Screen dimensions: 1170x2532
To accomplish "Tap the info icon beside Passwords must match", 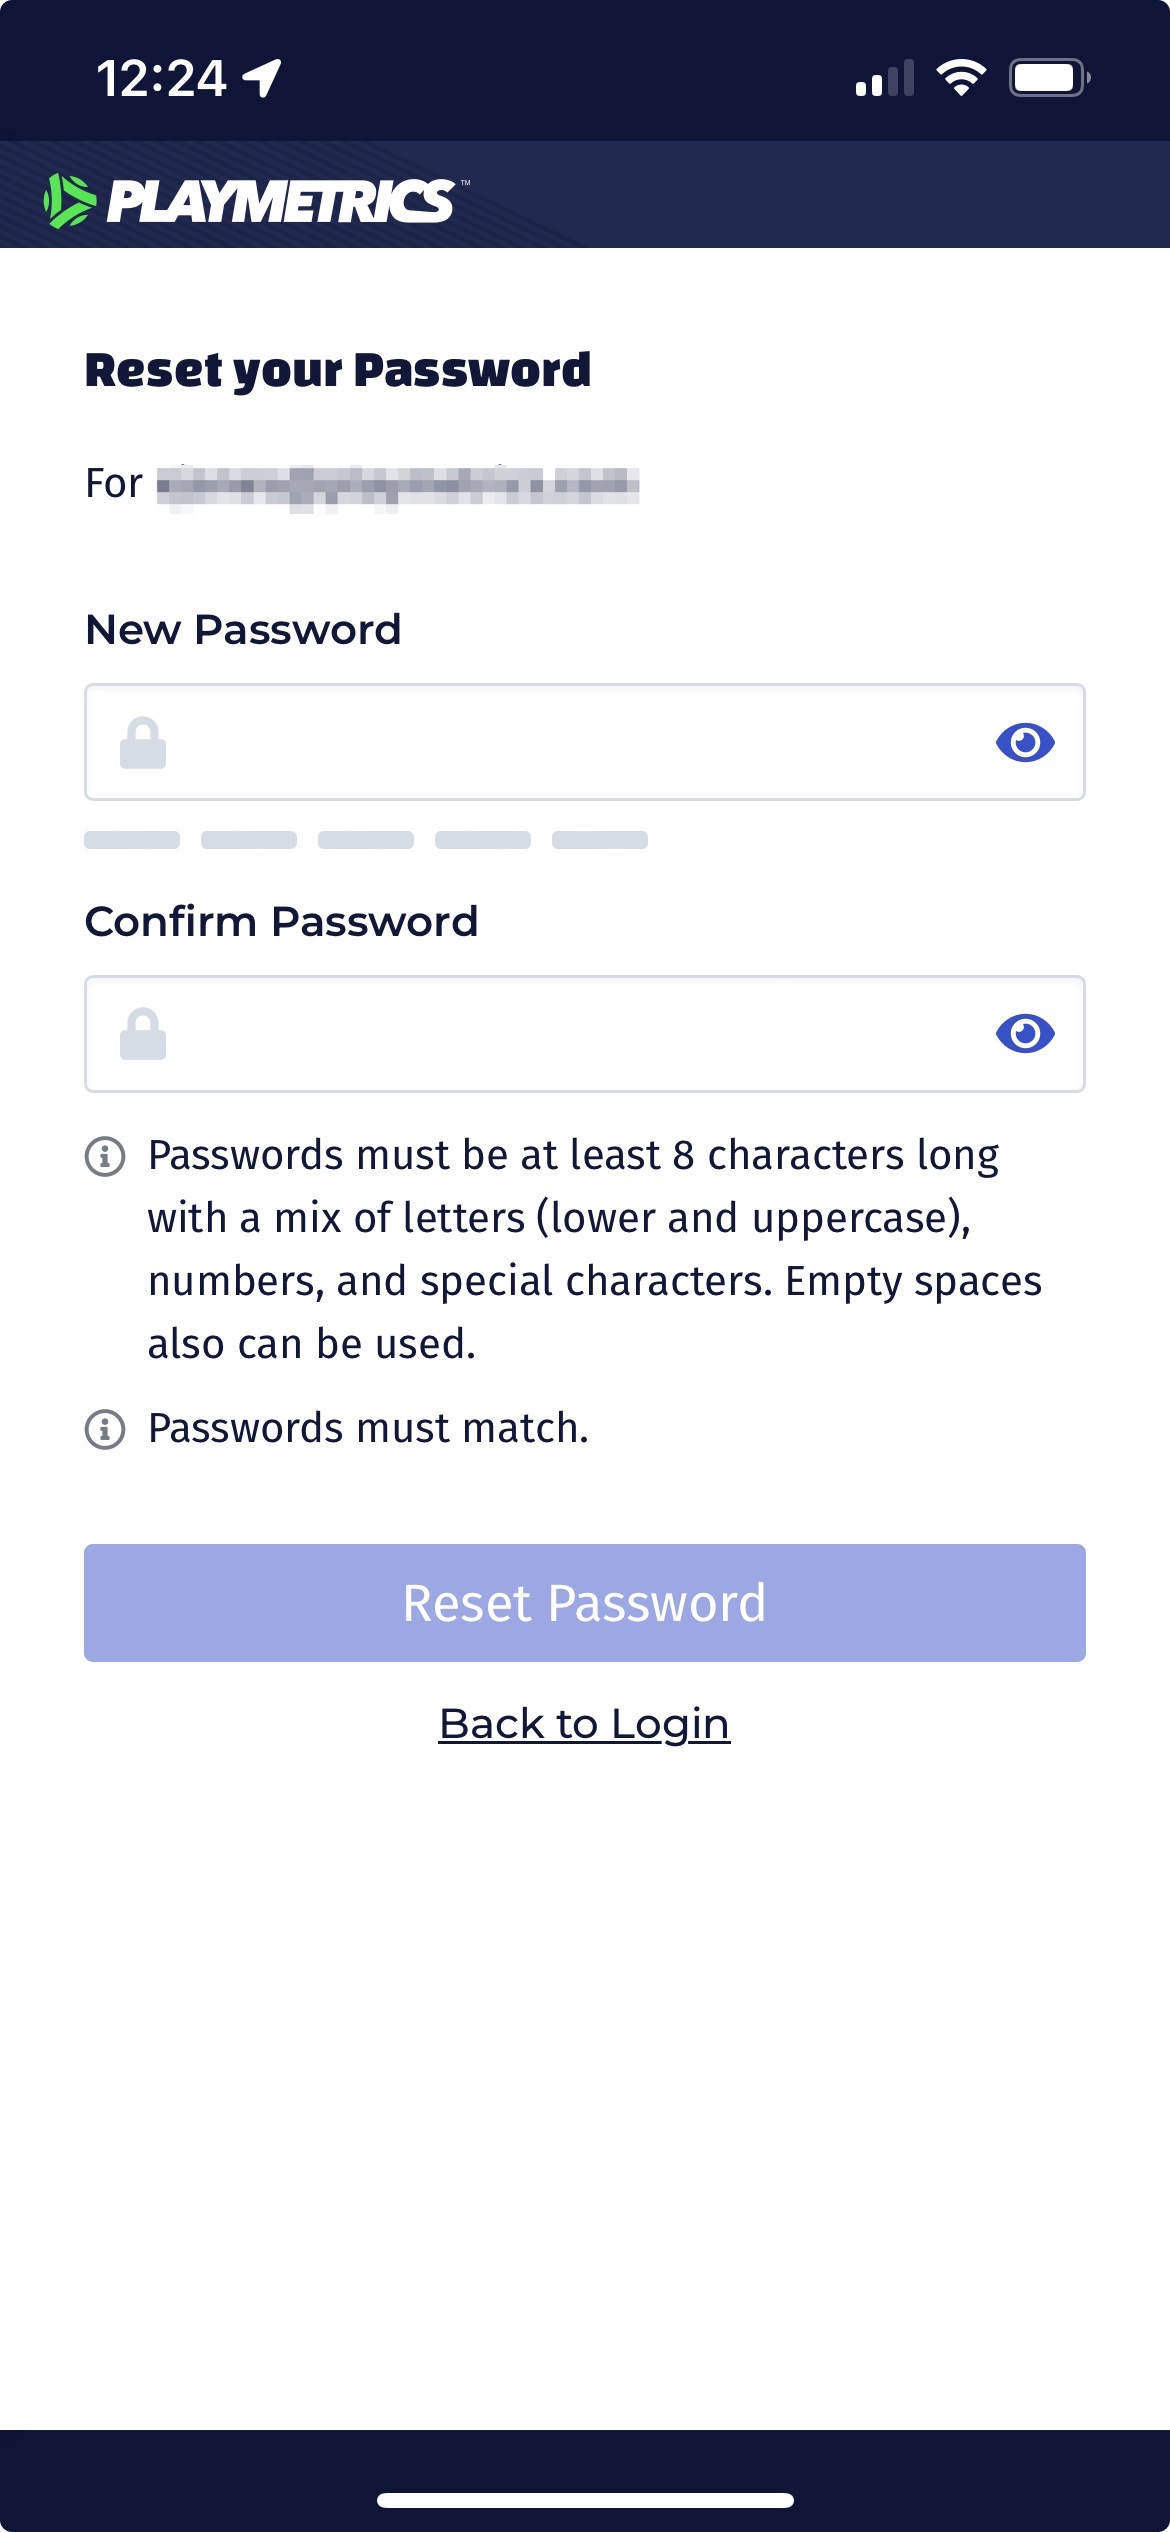I will point(105,1429).
